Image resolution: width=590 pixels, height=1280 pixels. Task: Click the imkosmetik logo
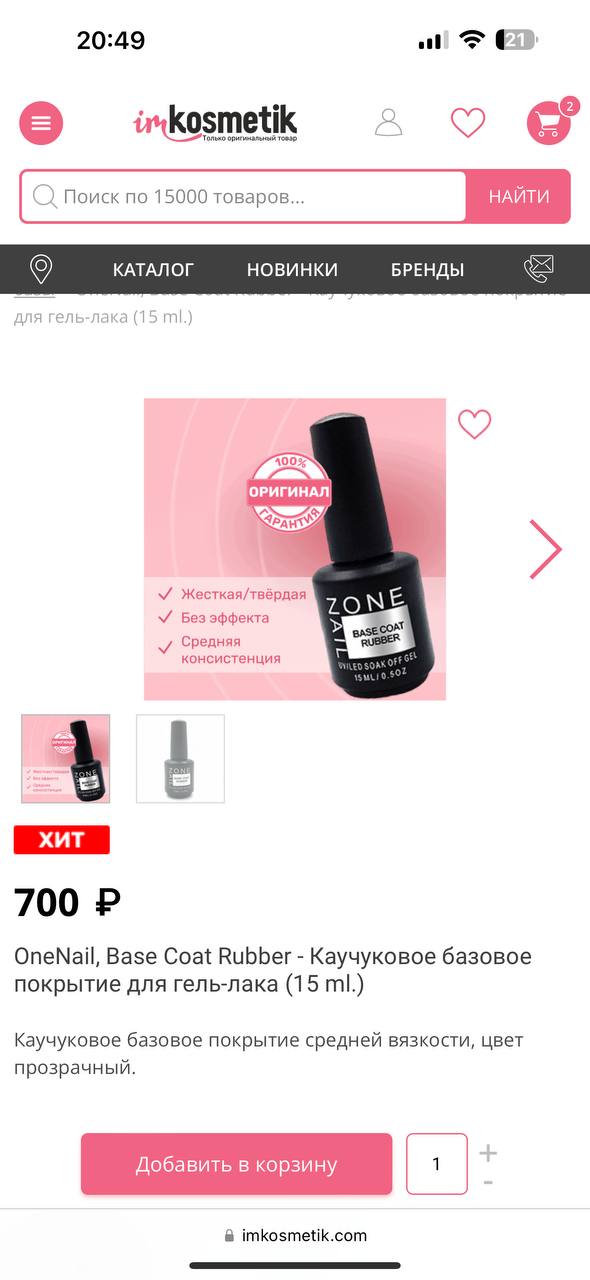(215, 124)
